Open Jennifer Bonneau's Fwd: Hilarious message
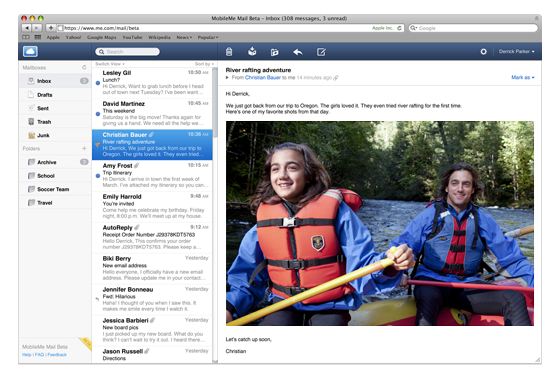 (x=152, y=299)
